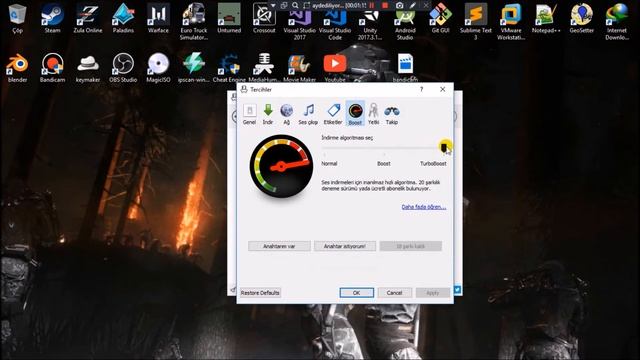Open the Genel preferences tab

click(249, 114)
